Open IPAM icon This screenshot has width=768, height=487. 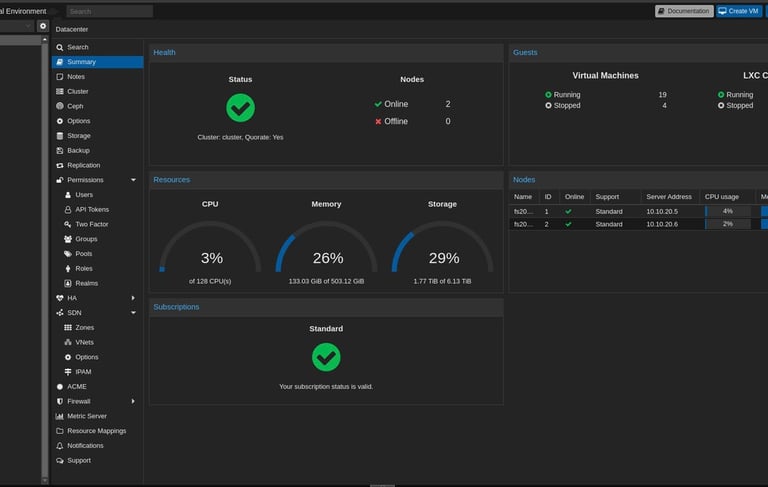[x=68, y=372]
